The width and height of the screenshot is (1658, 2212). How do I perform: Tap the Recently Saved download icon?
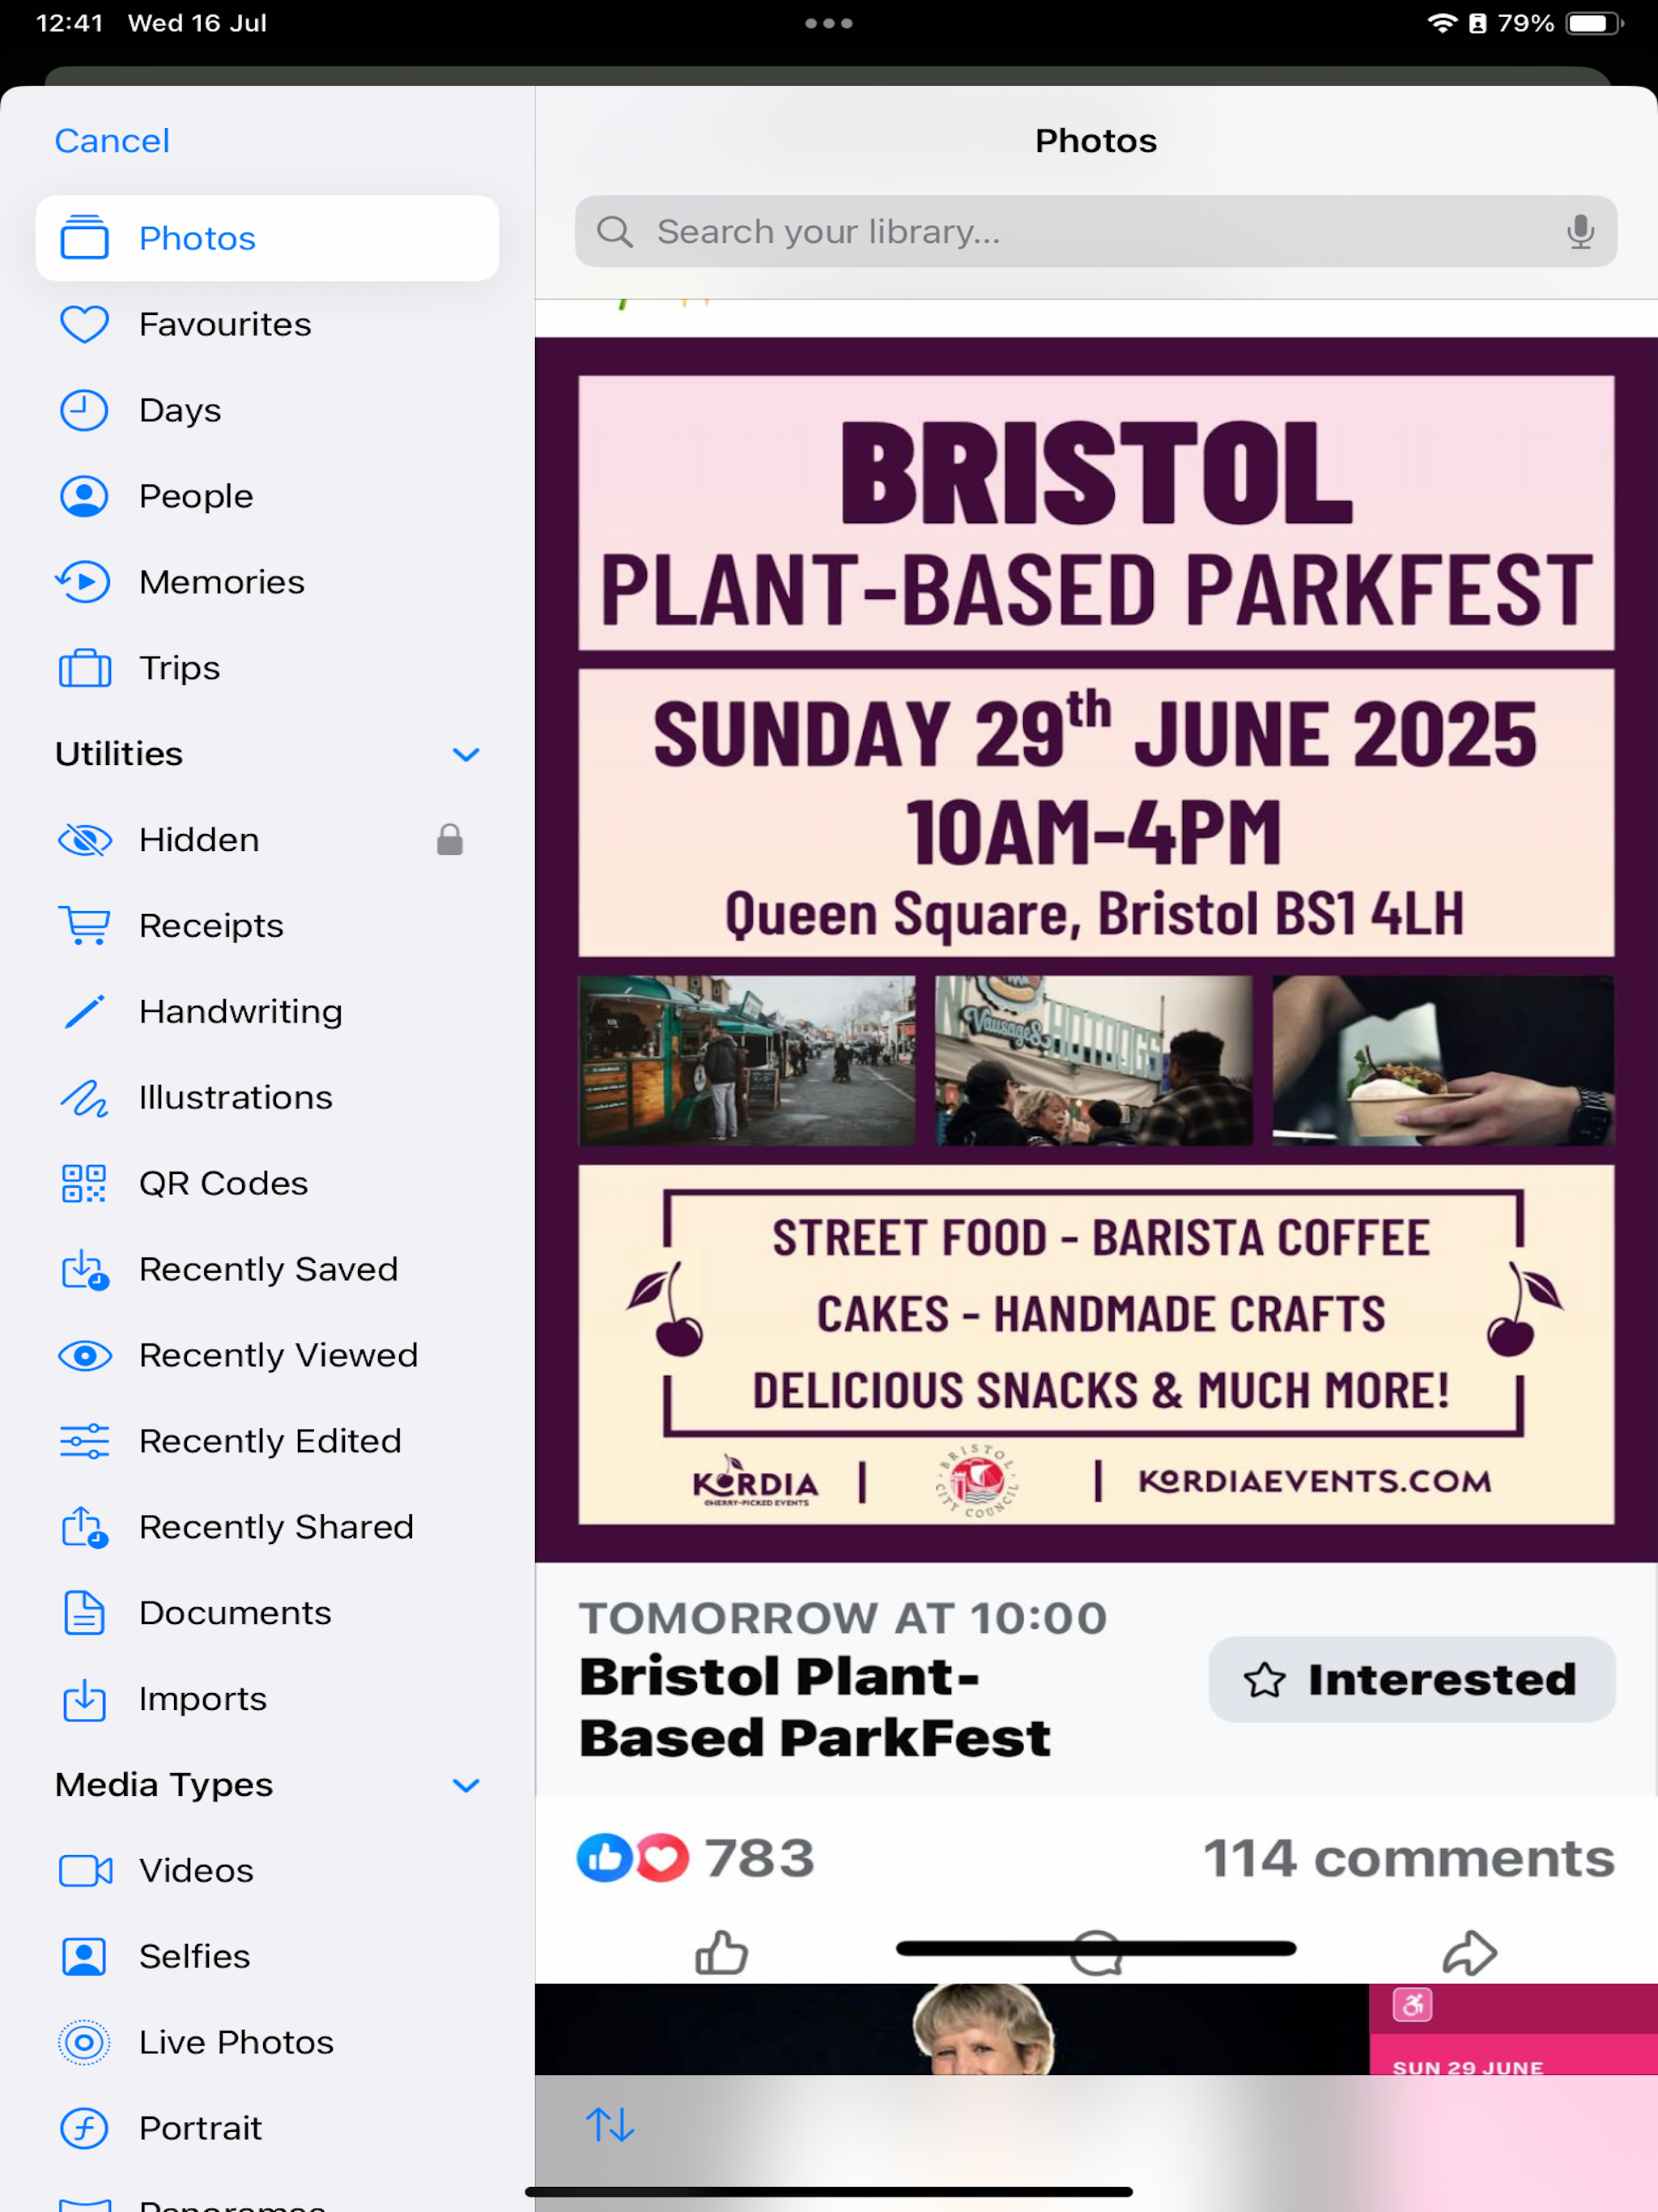click(x=84, y=1270)
